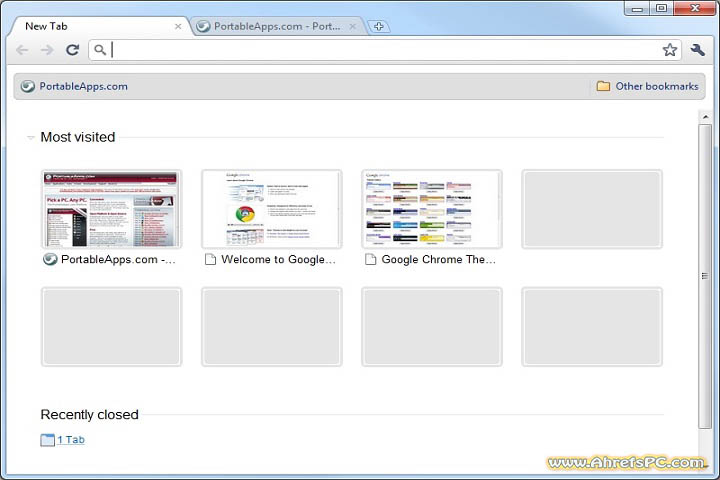Viewport: 720px width, 480px height.
Task: Close the PortableApps.com tab
Action: (352, 27)
